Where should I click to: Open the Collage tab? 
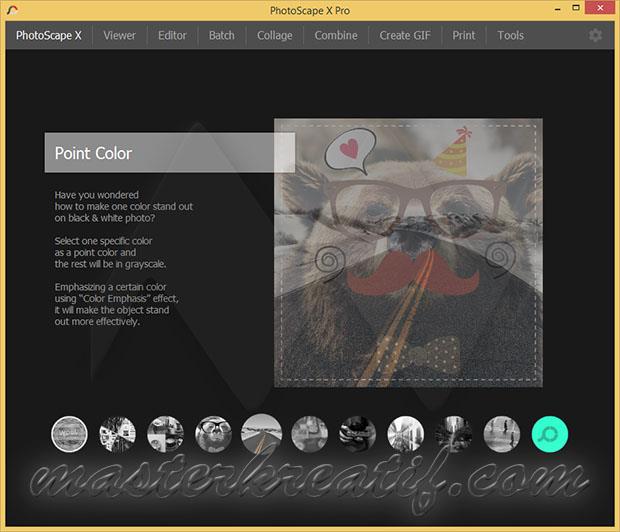click(x=274, y=36)
